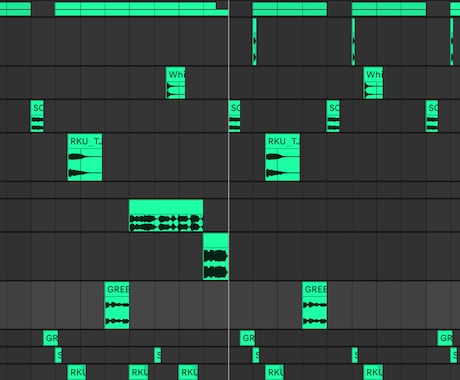
Task: Select the third RKU clip in the bottom track
Action: (x=188, y=372)
